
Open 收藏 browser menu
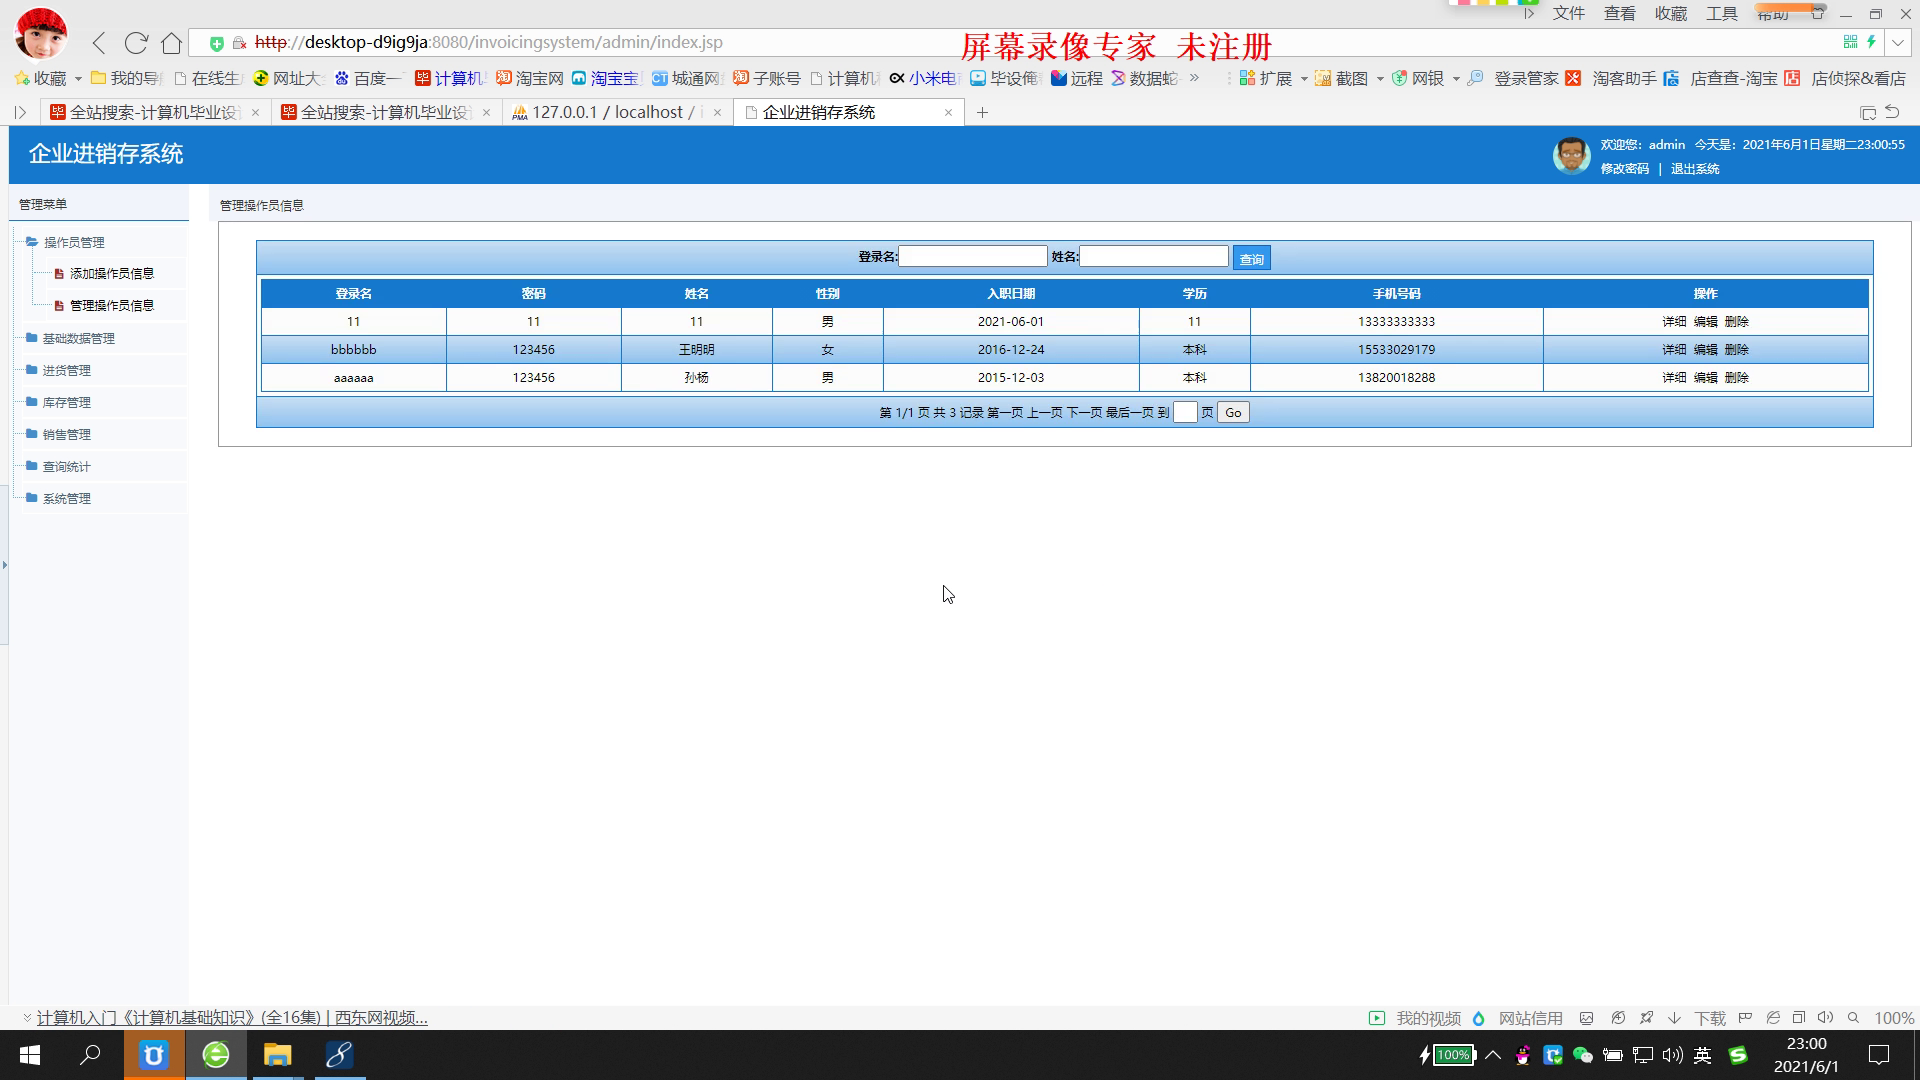1670,13
